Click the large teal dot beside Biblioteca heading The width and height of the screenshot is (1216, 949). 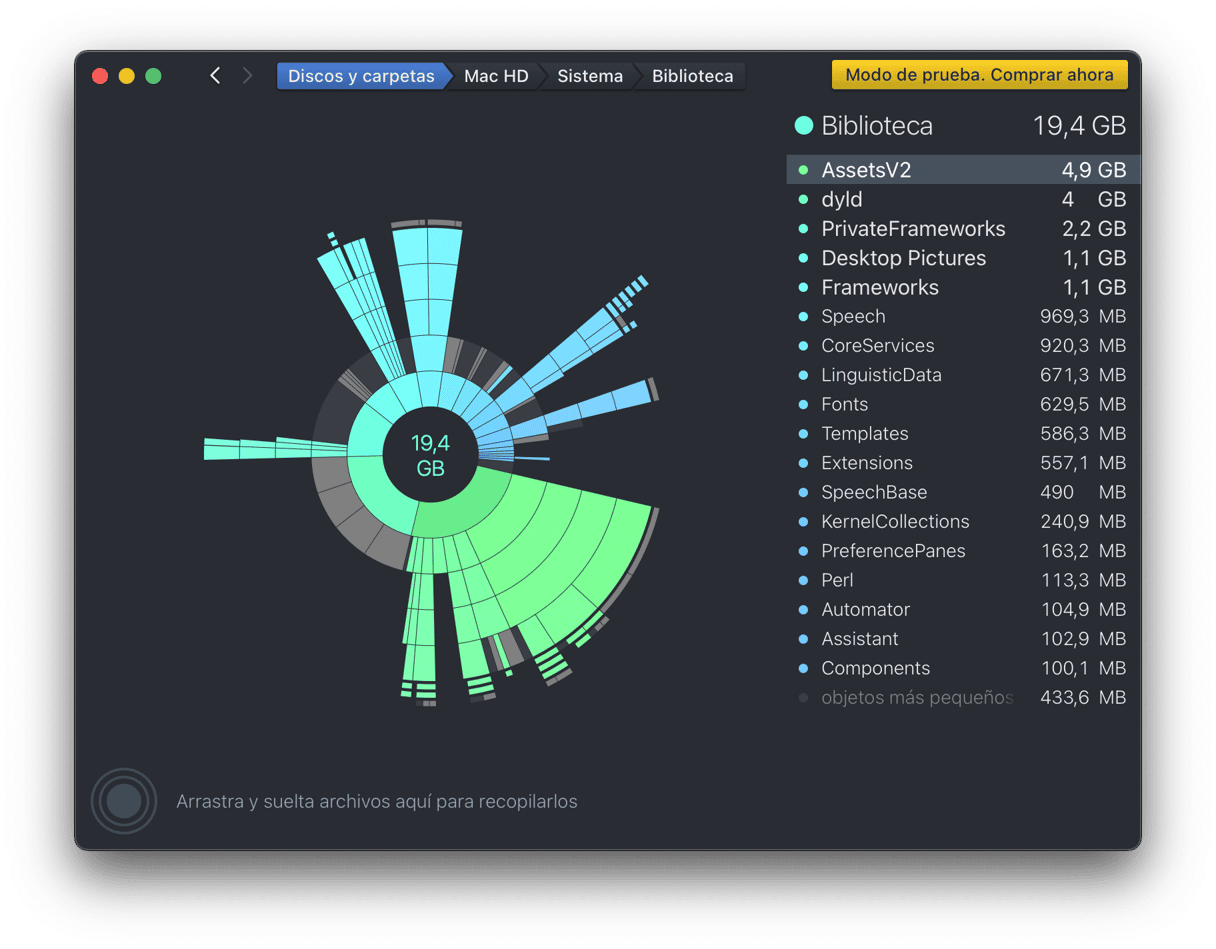[803, 126]
